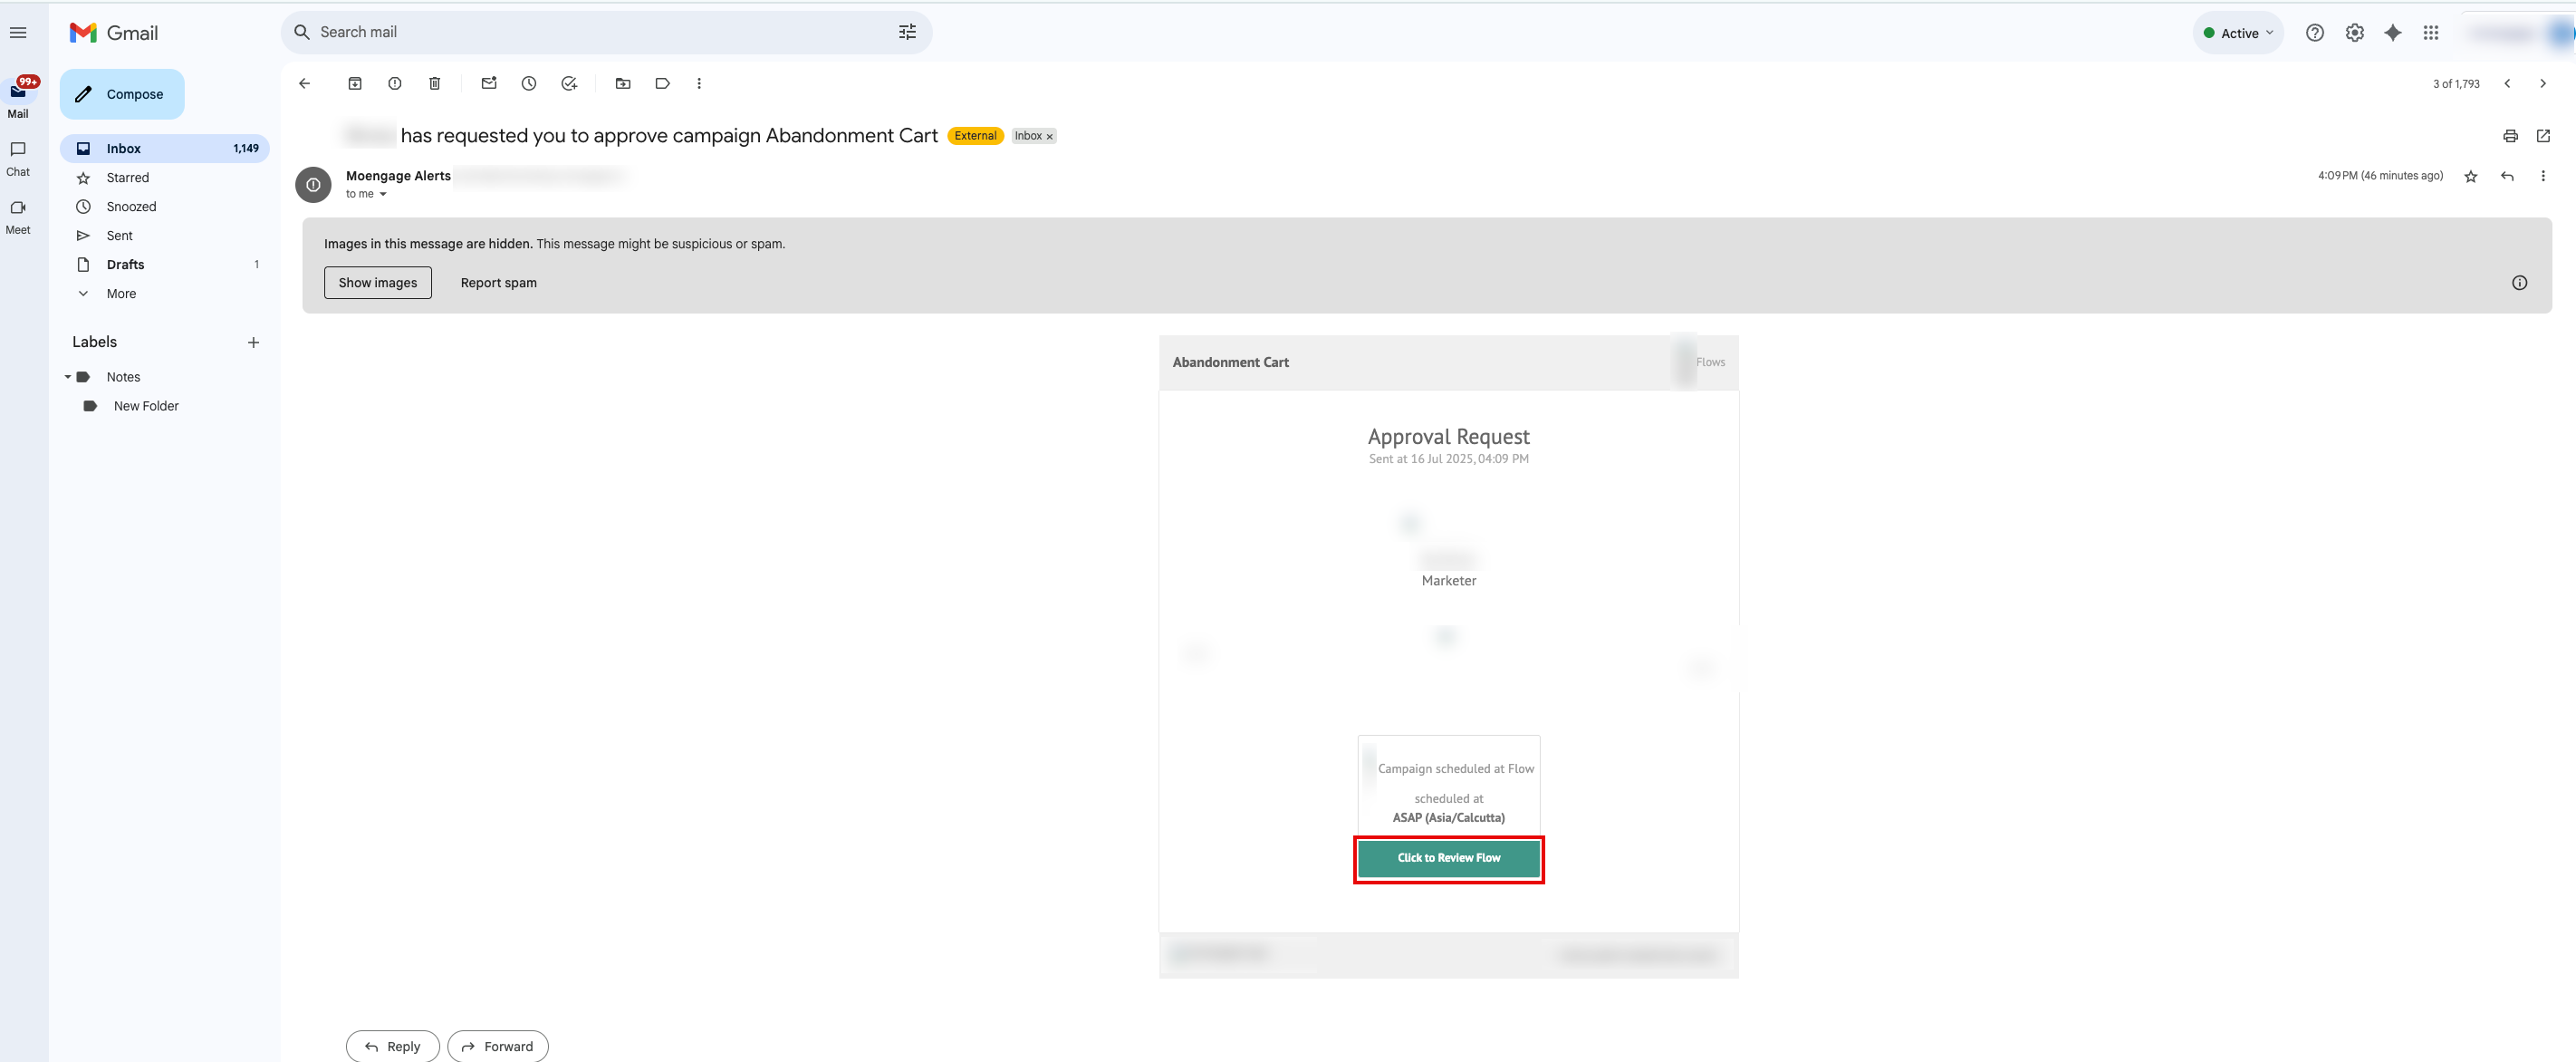Image resolution: width=2576 pixels, height=1062 pixels.
Task: Open the Sent folder
Action: point(119,236)
